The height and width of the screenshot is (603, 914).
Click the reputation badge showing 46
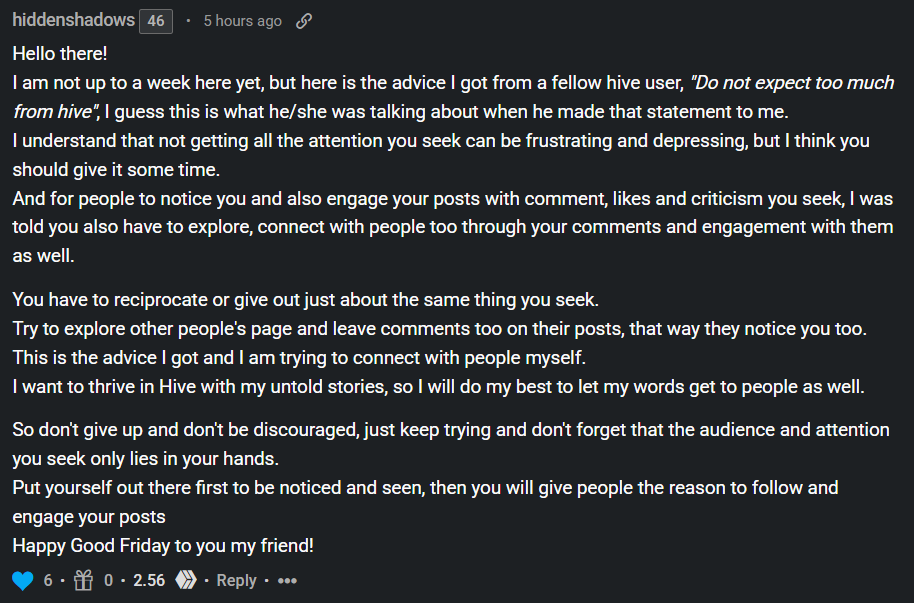(x=156, y=21)
